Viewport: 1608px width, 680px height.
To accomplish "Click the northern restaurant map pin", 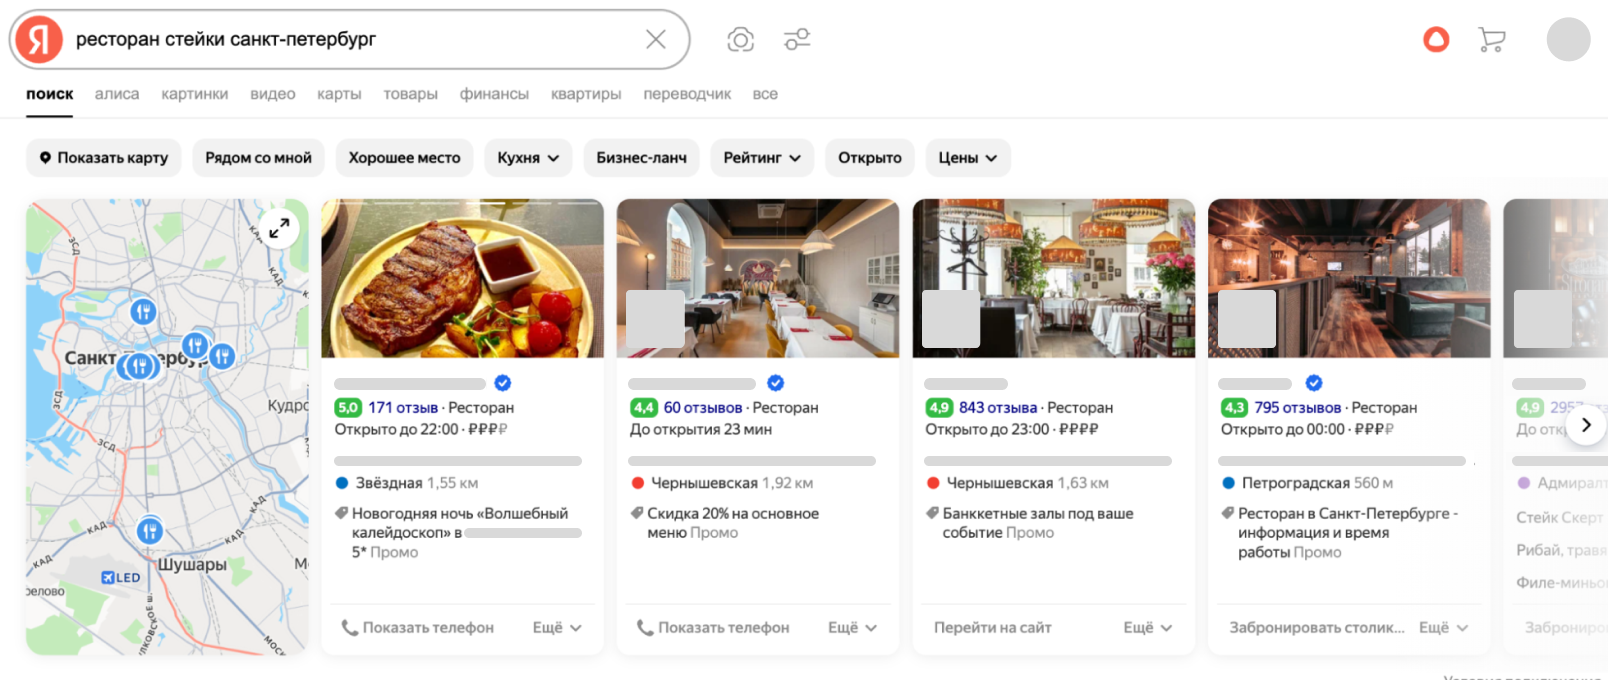I will (x=143, y=312).
